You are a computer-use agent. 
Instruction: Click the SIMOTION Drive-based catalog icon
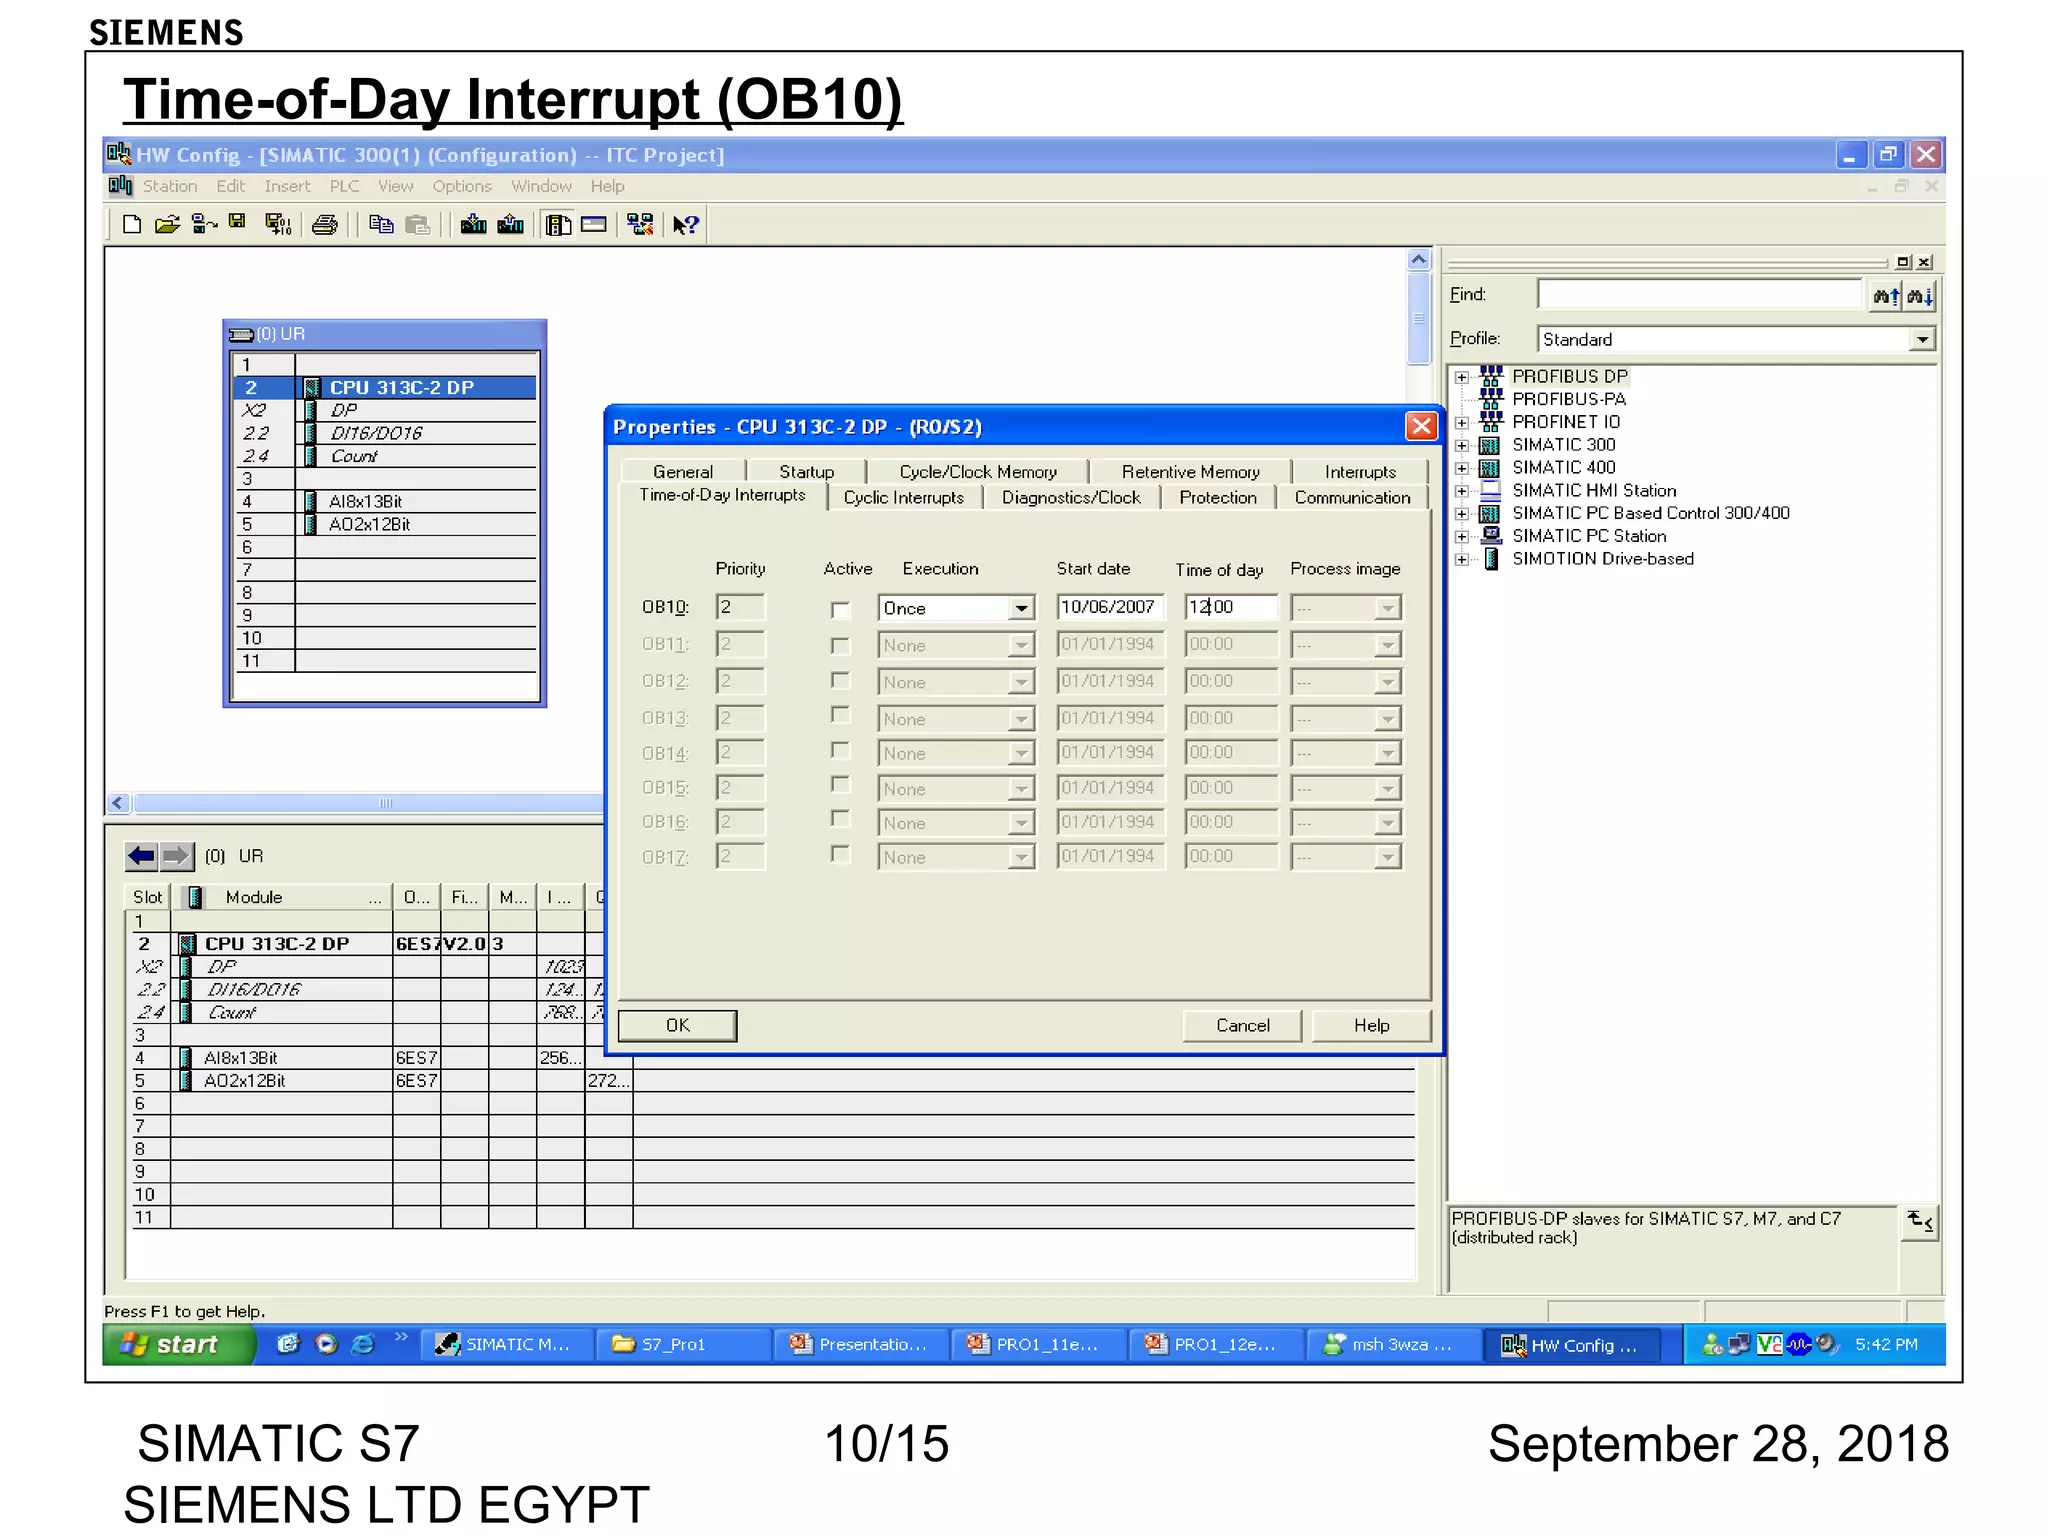[x=1491, y=559]
